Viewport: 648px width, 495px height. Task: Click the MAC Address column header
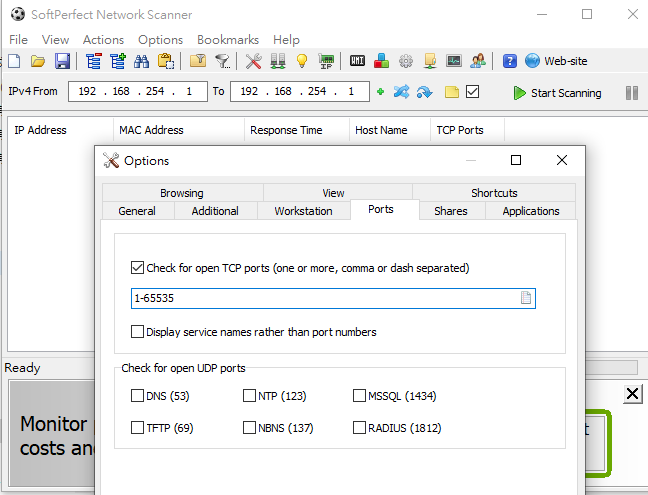click(x=179, y=130)
